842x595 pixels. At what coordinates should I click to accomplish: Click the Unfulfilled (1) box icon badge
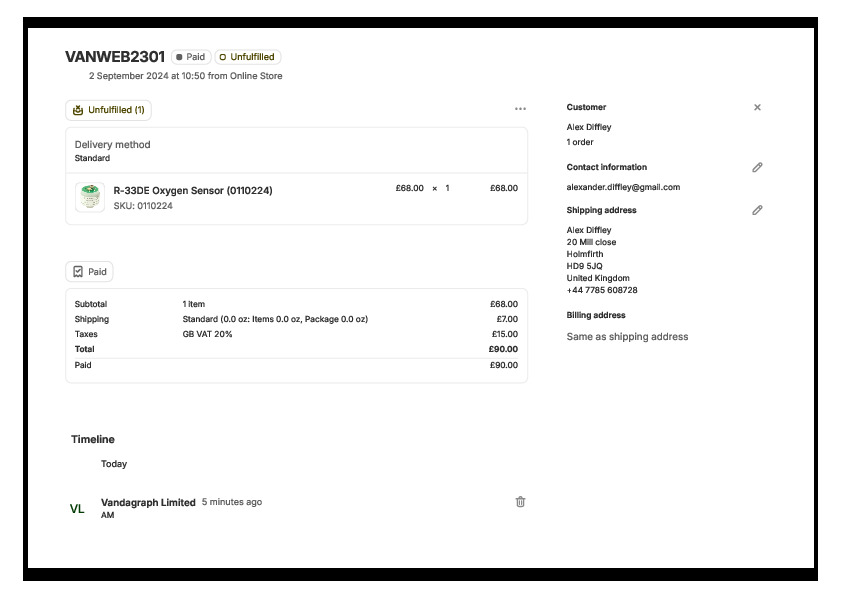[x=108, y=110]
